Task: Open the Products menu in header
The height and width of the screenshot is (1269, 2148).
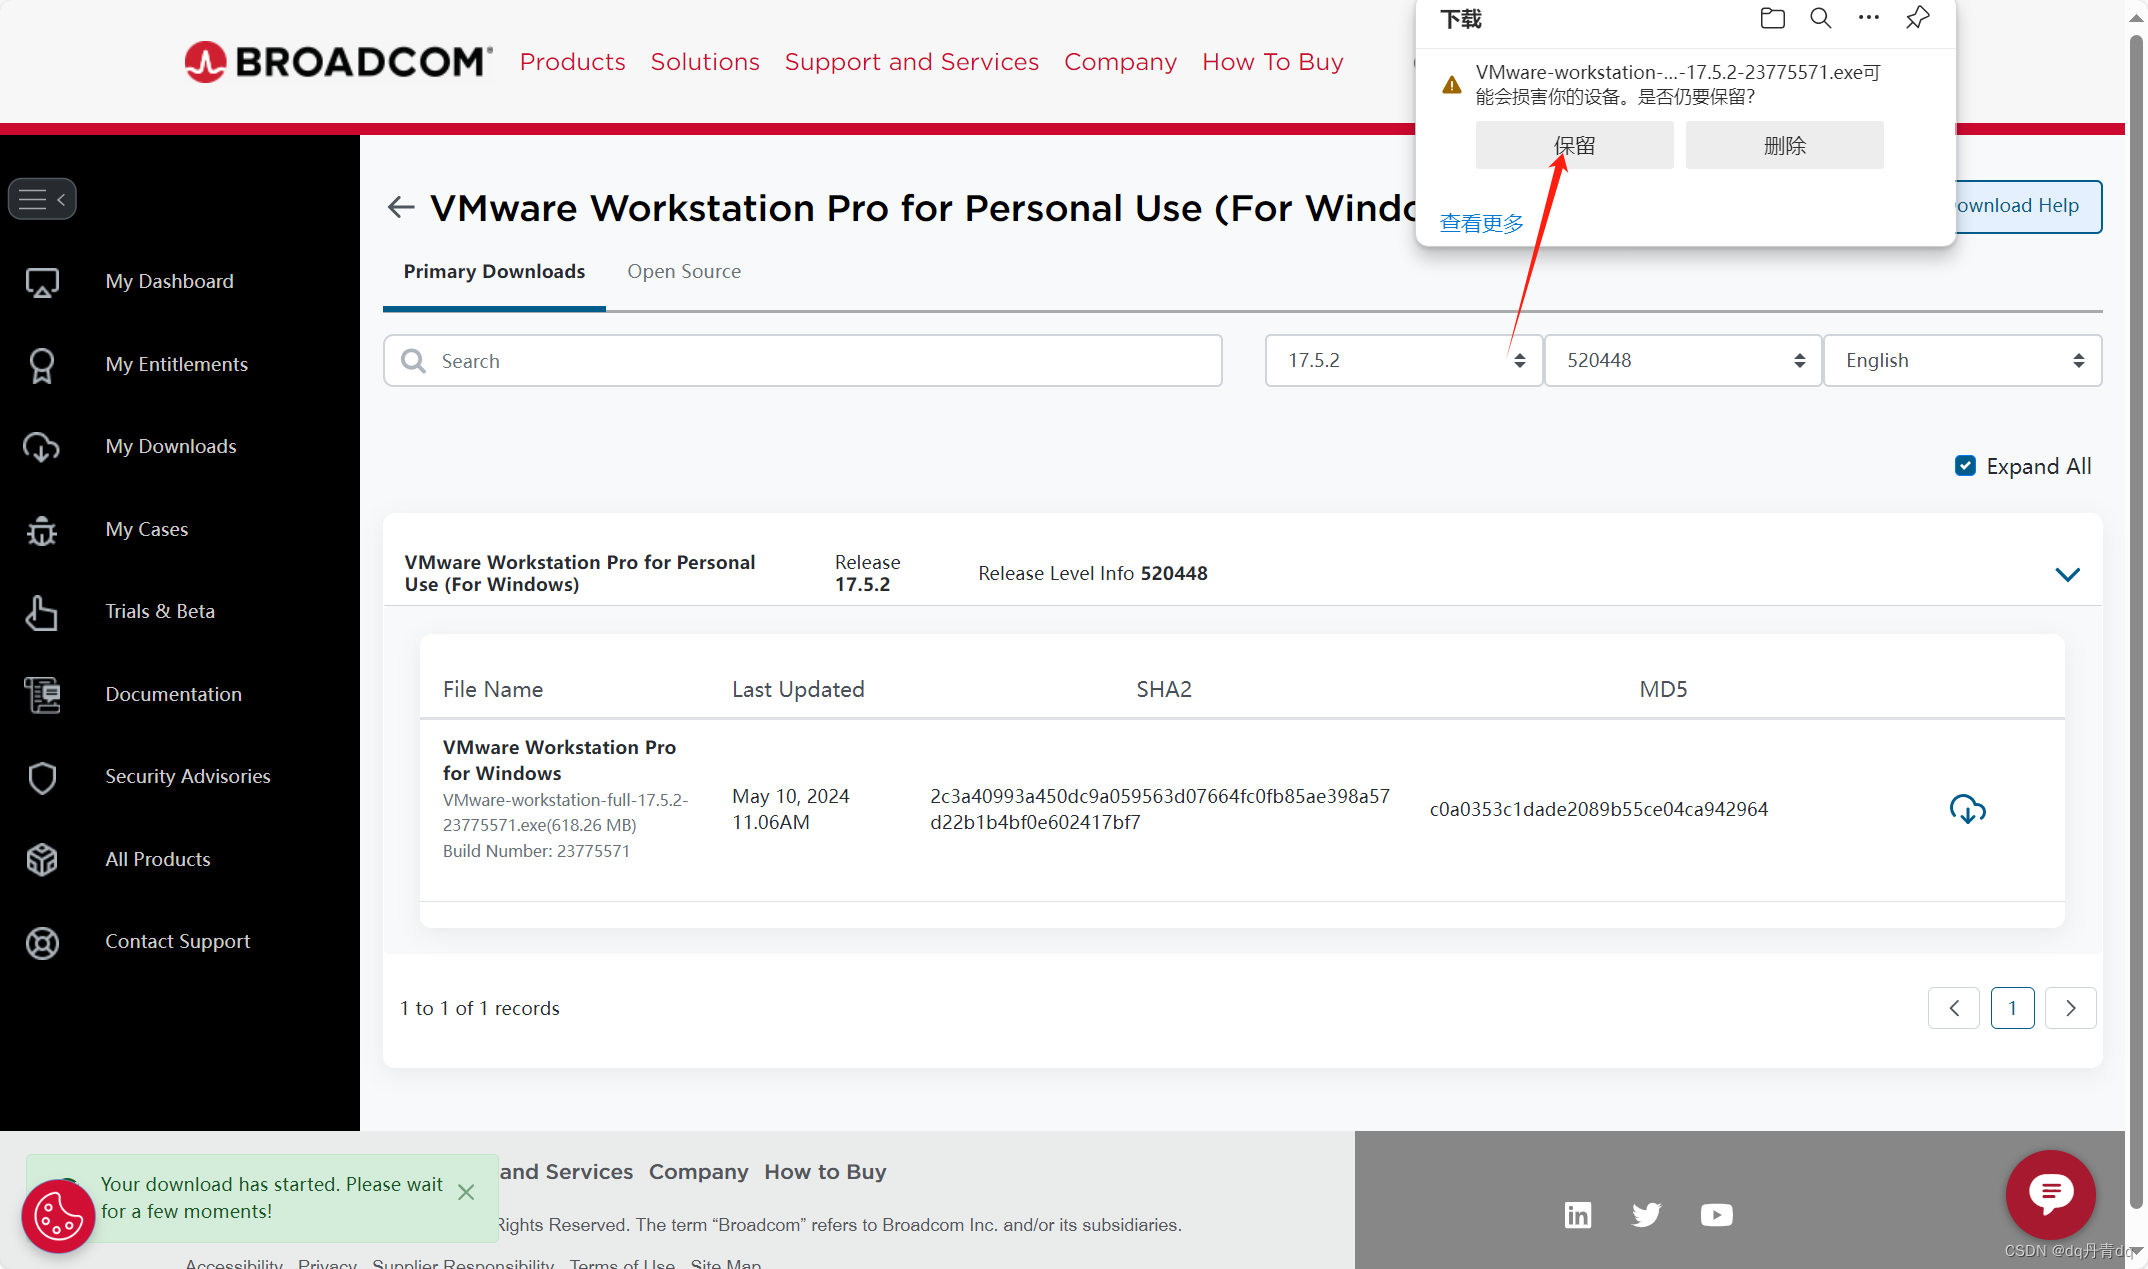Action: [572, 62]
